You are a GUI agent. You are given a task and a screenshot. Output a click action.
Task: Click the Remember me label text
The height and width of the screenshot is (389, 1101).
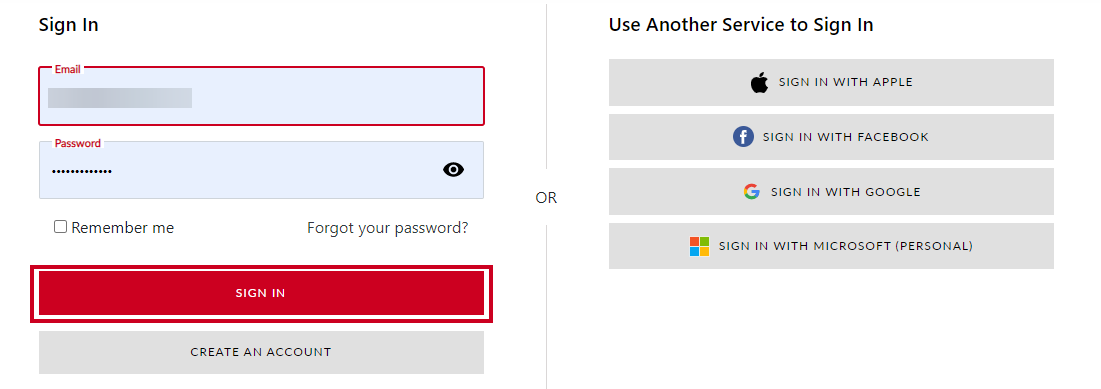[x=122, y=228]
